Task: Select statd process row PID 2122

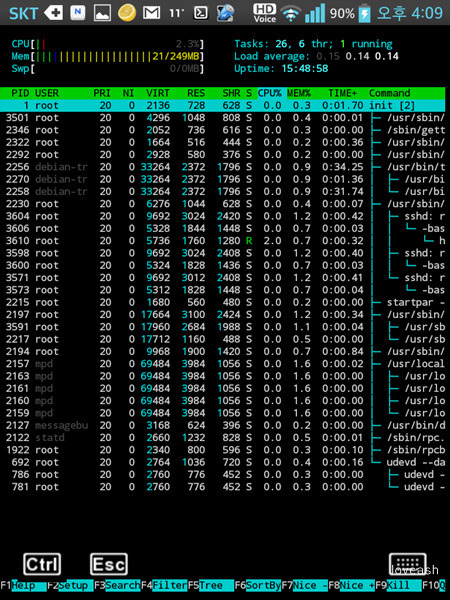Action: point(223,437)
